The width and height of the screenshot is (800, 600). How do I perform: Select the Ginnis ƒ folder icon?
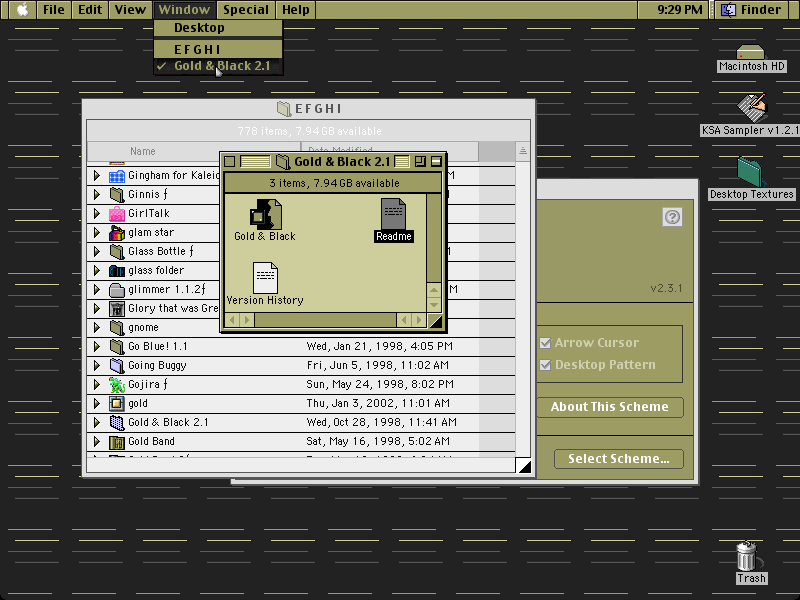[x=117, y=194]
